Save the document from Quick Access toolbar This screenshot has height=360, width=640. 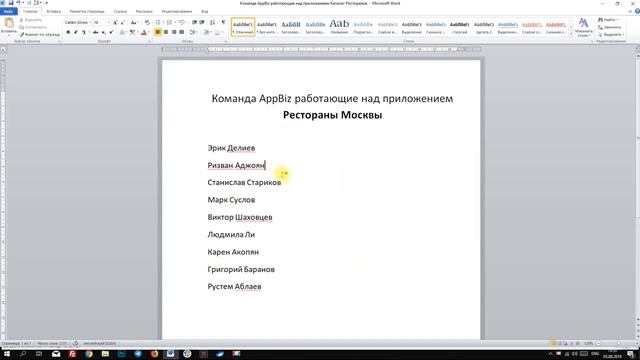point(11,3)
